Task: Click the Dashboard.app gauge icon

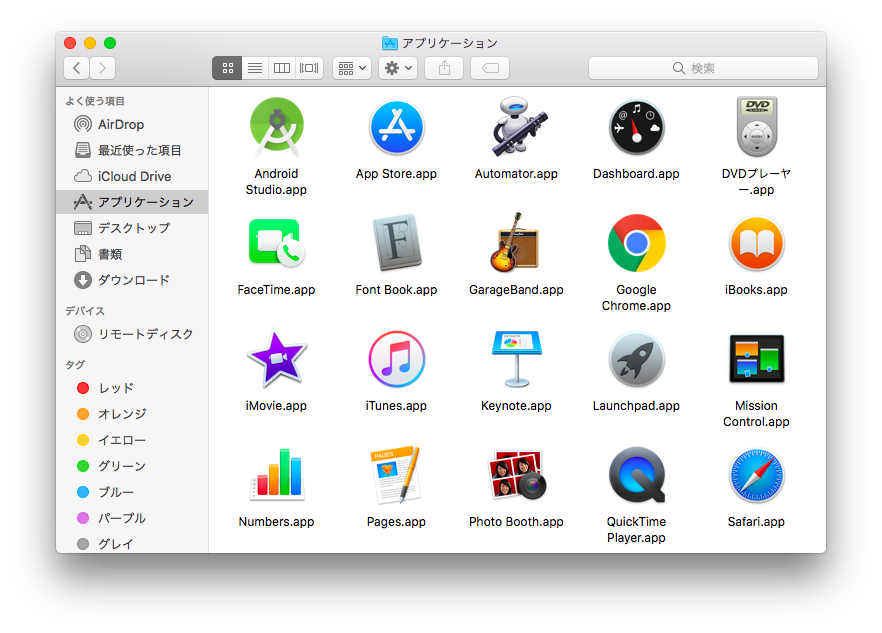Action: (x=636, y=128)
